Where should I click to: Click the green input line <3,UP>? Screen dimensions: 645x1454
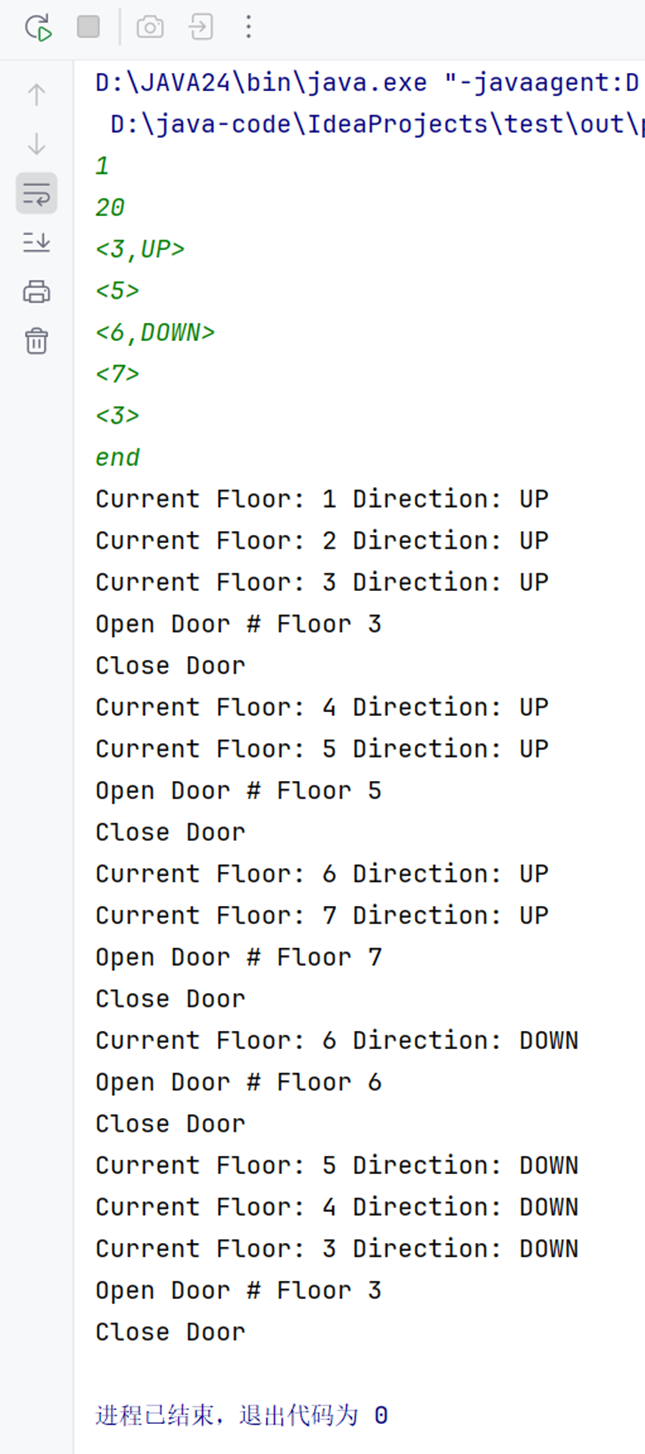point(140,249)
